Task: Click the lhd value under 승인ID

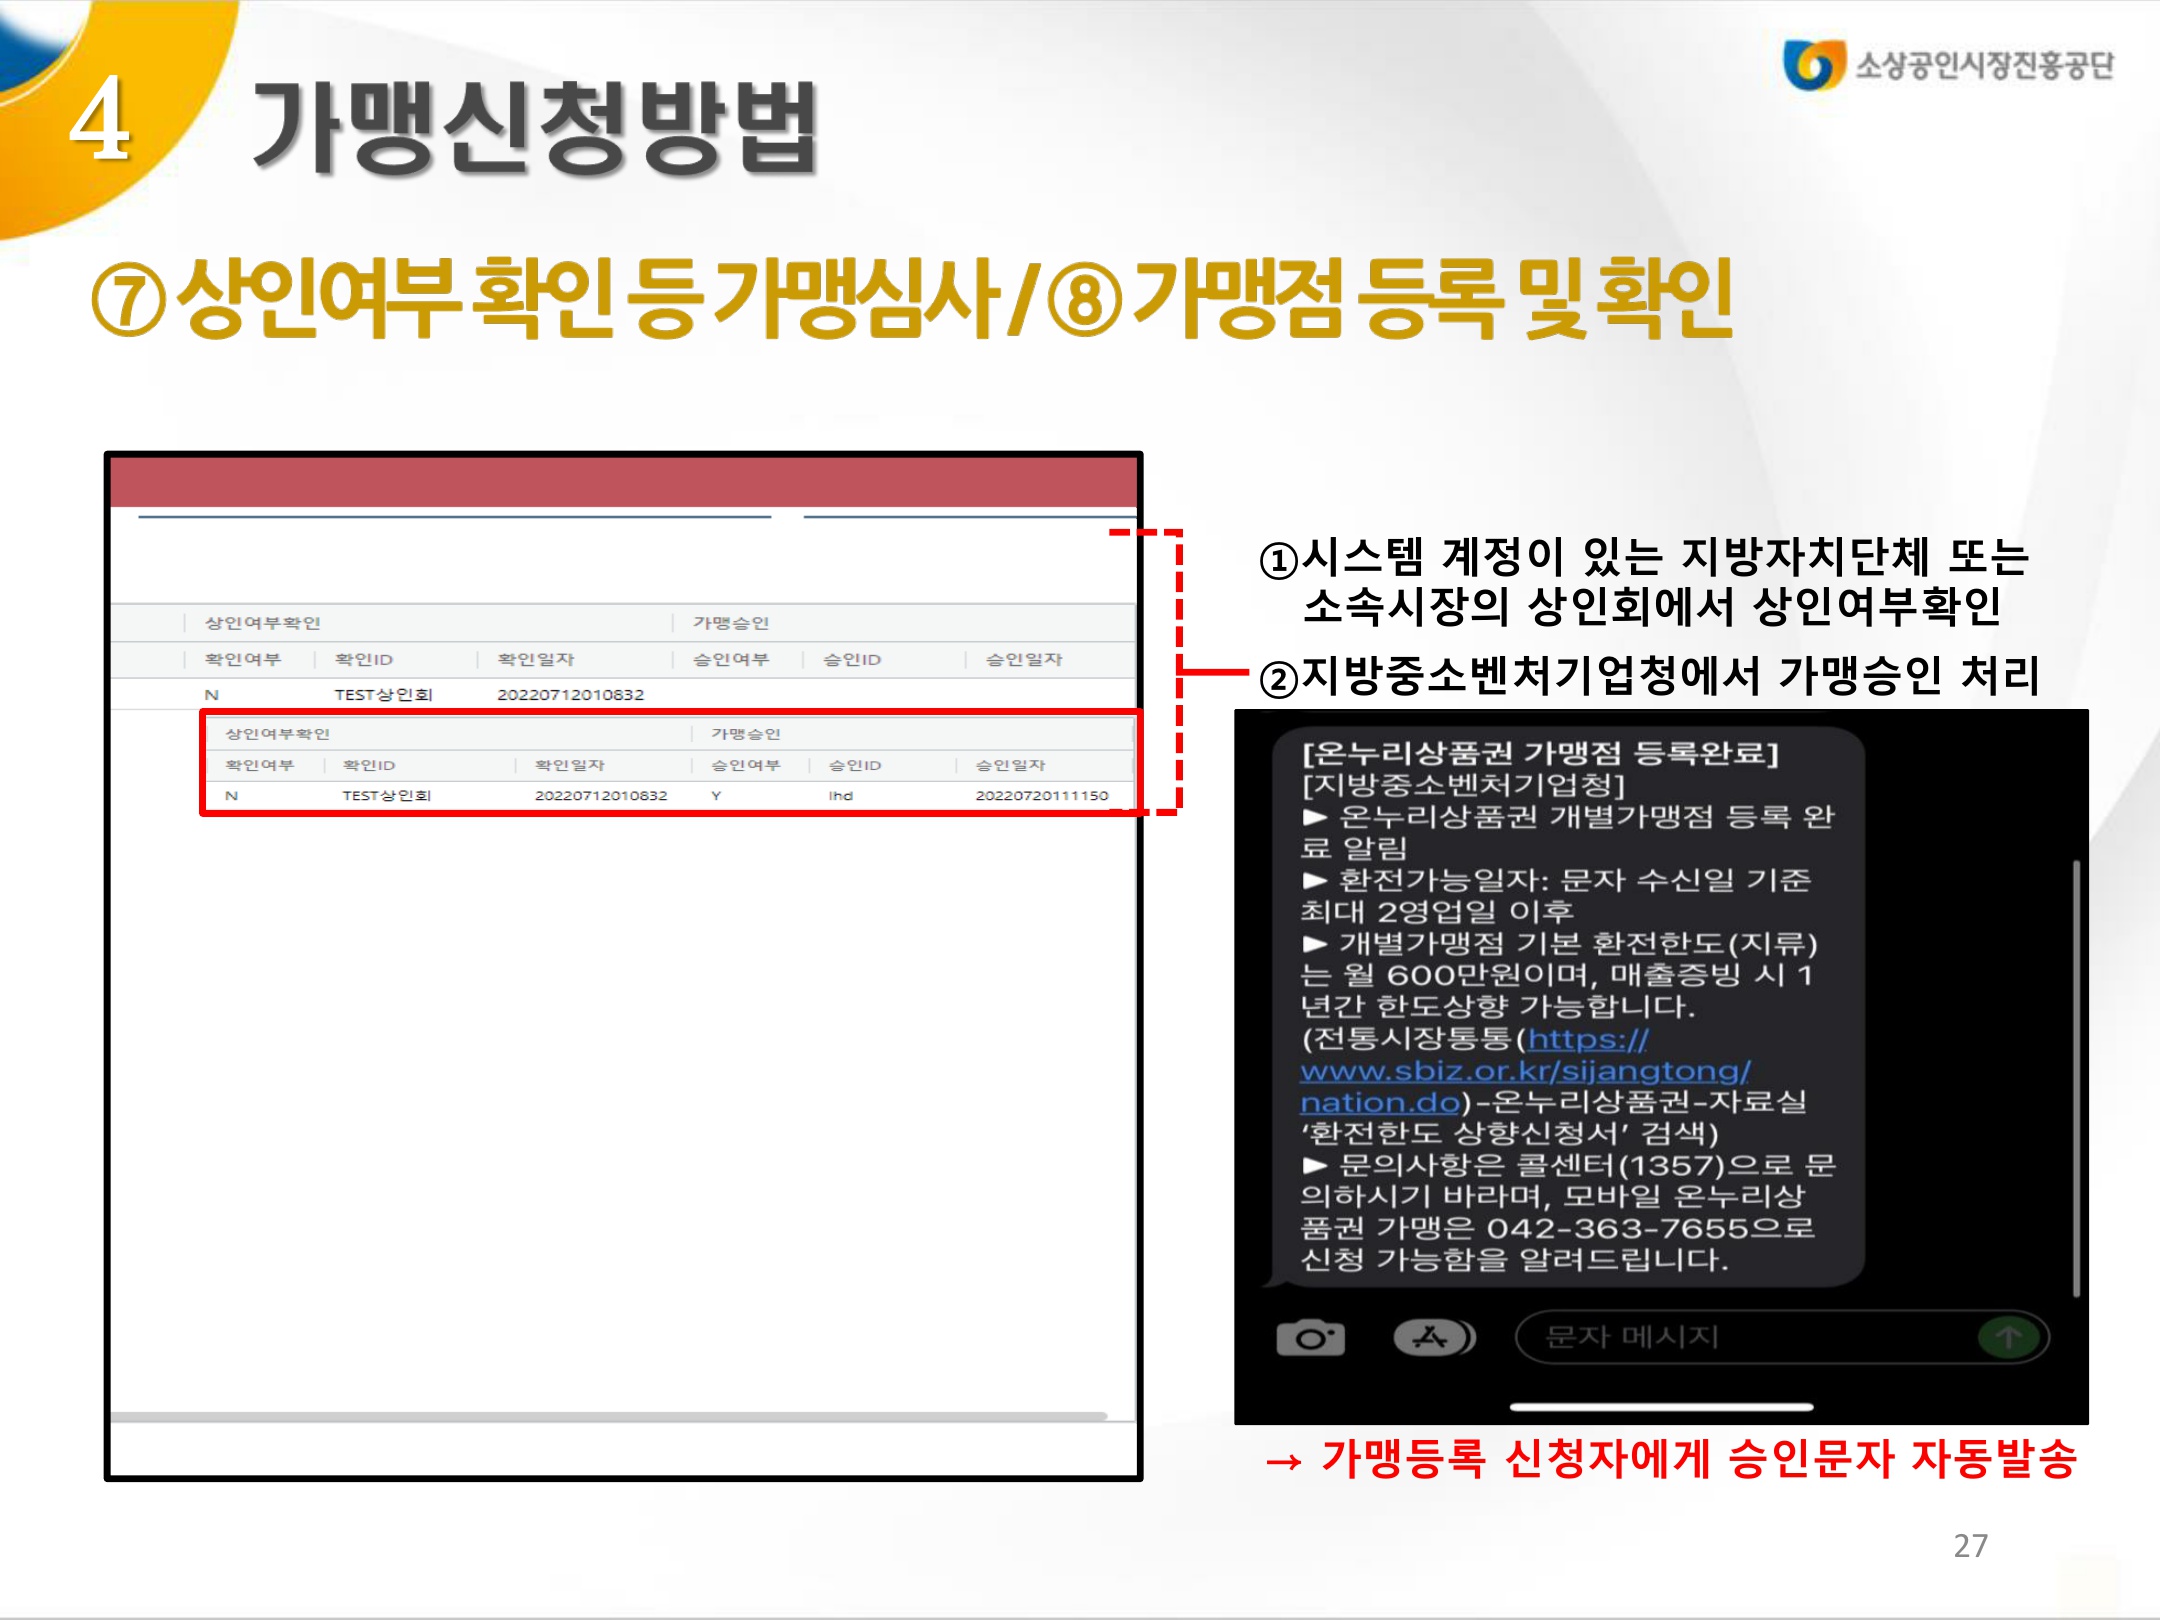Action: tap(841, 795)
